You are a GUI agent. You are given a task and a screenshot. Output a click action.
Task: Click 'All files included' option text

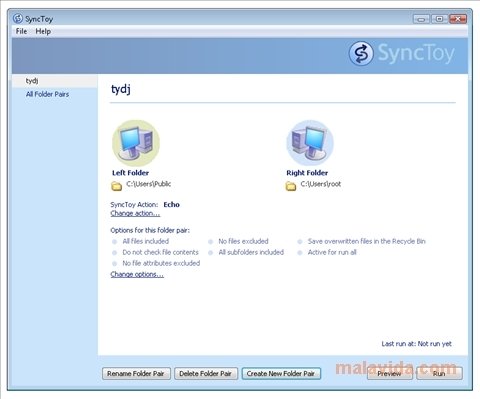point(146,241)
